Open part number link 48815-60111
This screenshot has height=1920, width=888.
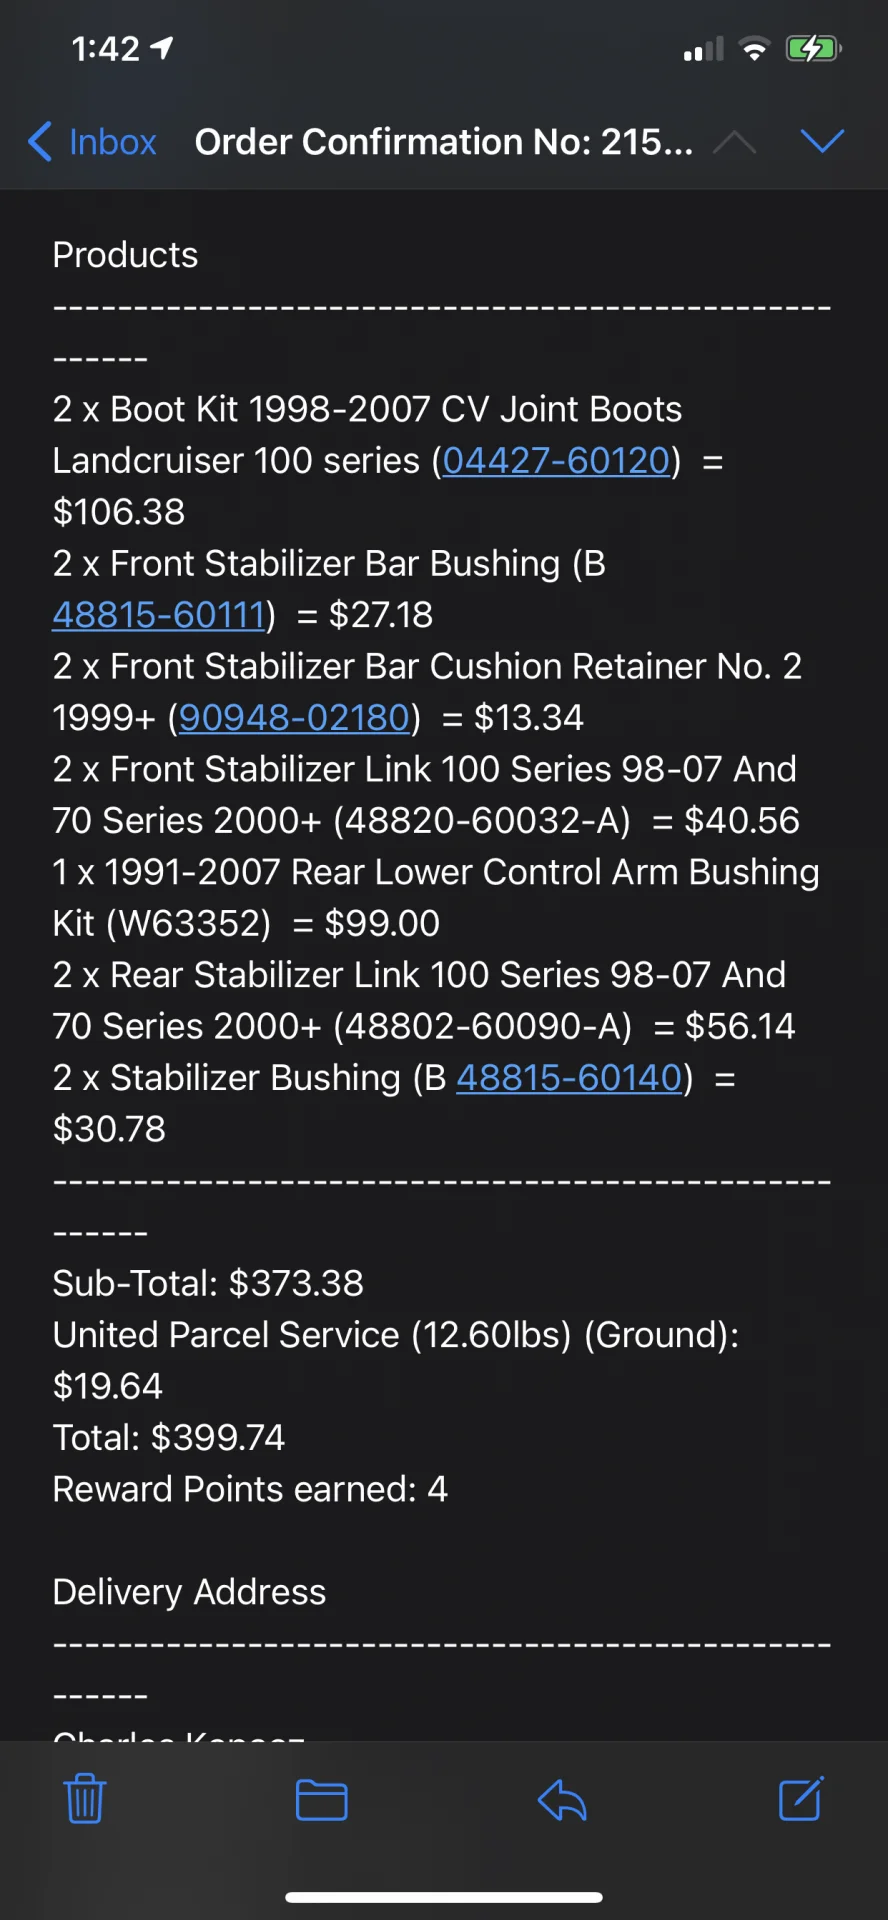pyautogui.click(x=159, y=614)
